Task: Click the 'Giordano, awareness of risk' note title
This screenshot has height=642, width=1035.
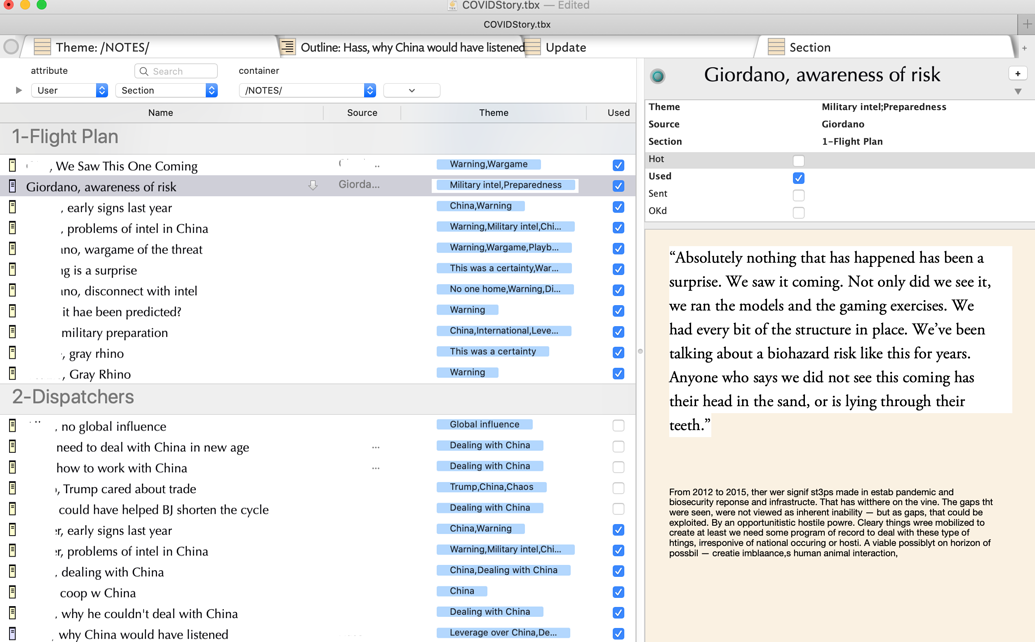Action: 822,75
